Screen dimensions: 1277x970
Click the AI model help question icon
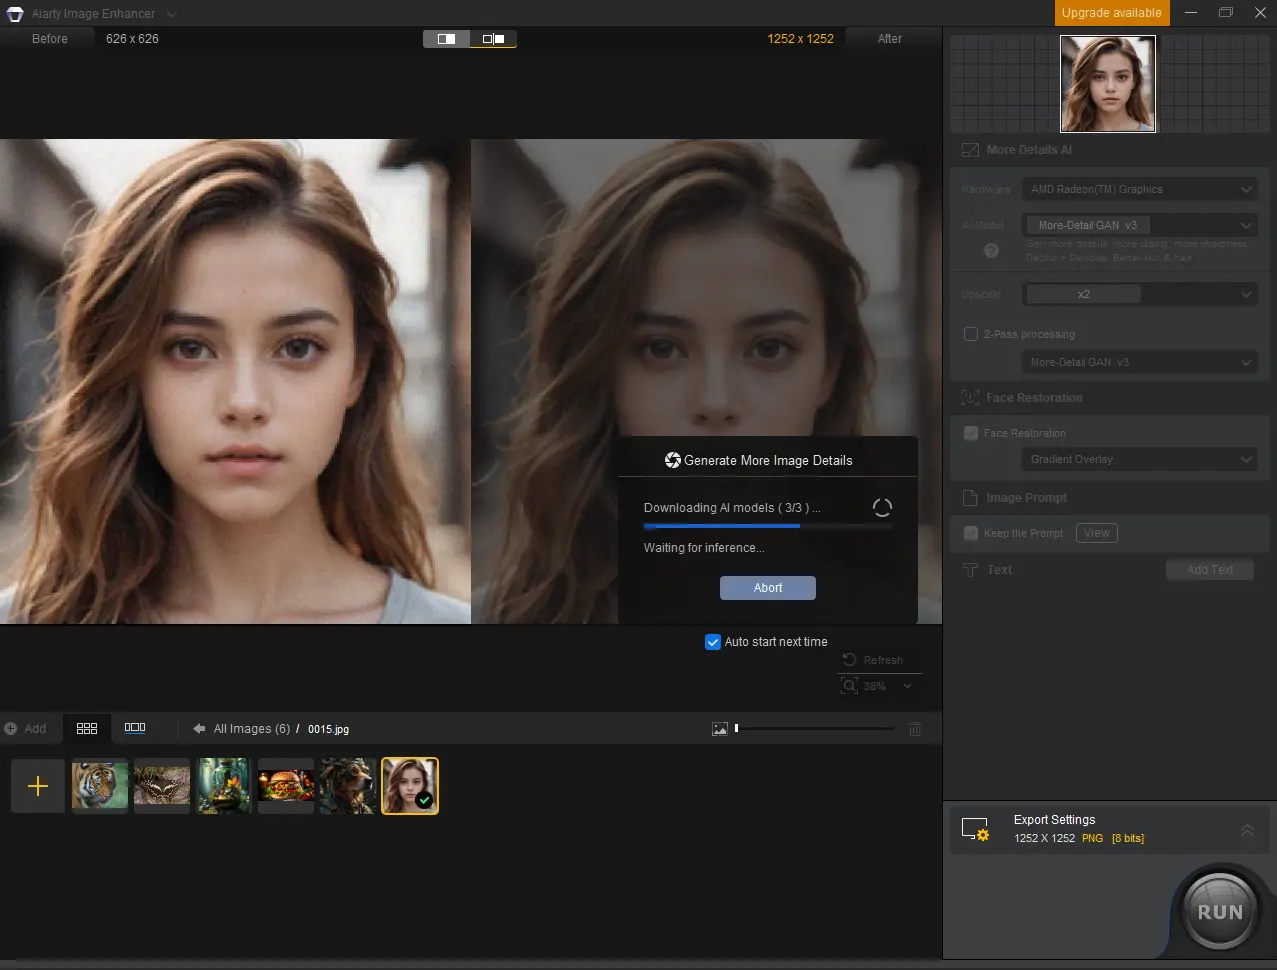point(991,251)
